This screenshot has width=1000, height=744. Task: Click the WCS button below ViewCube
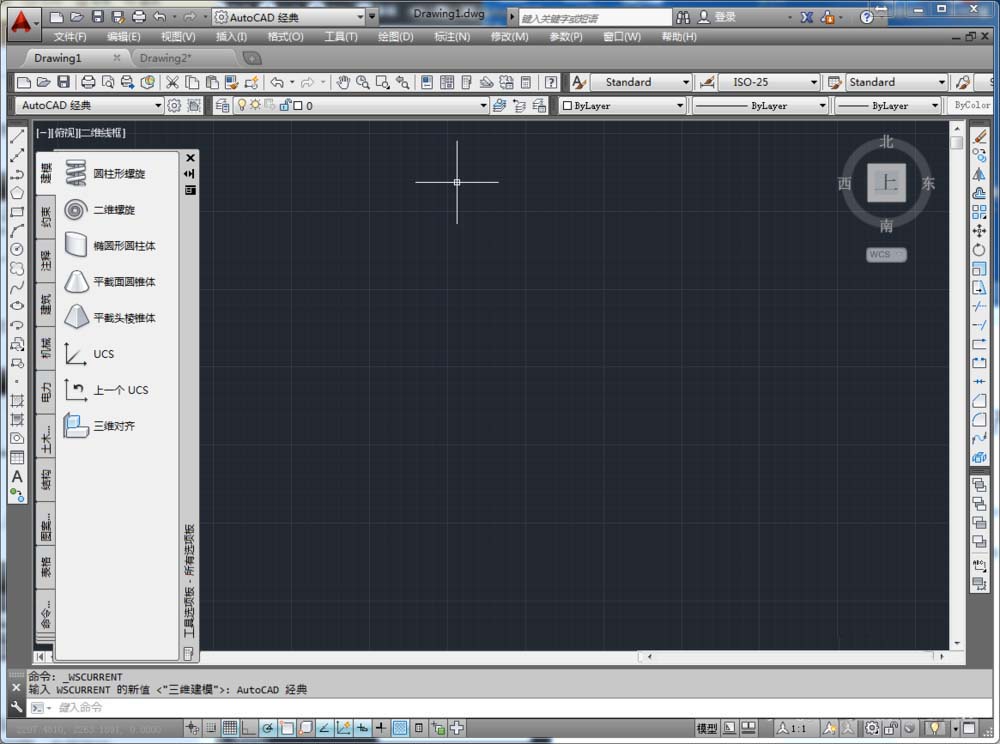pos(885,255)
